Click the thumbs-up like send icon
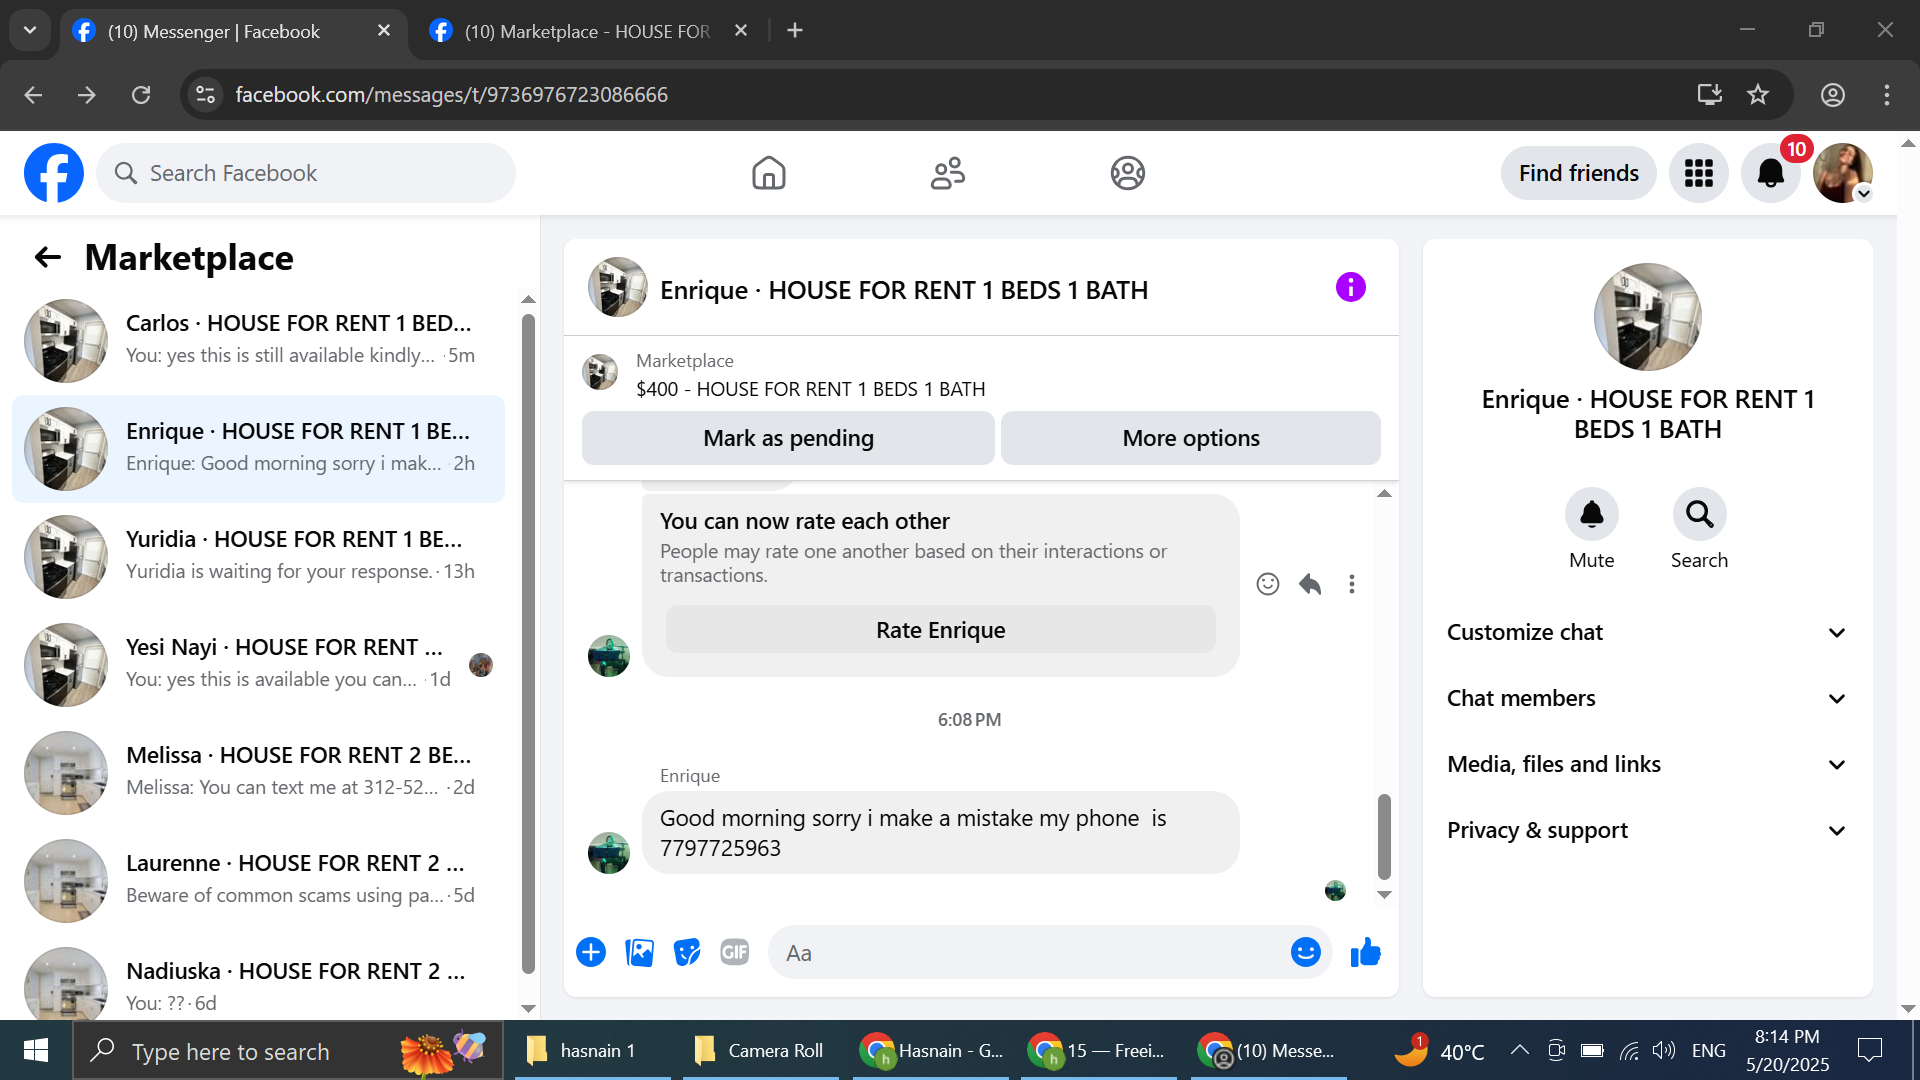This screenshot has width=1920, height=1080. 1365,953
